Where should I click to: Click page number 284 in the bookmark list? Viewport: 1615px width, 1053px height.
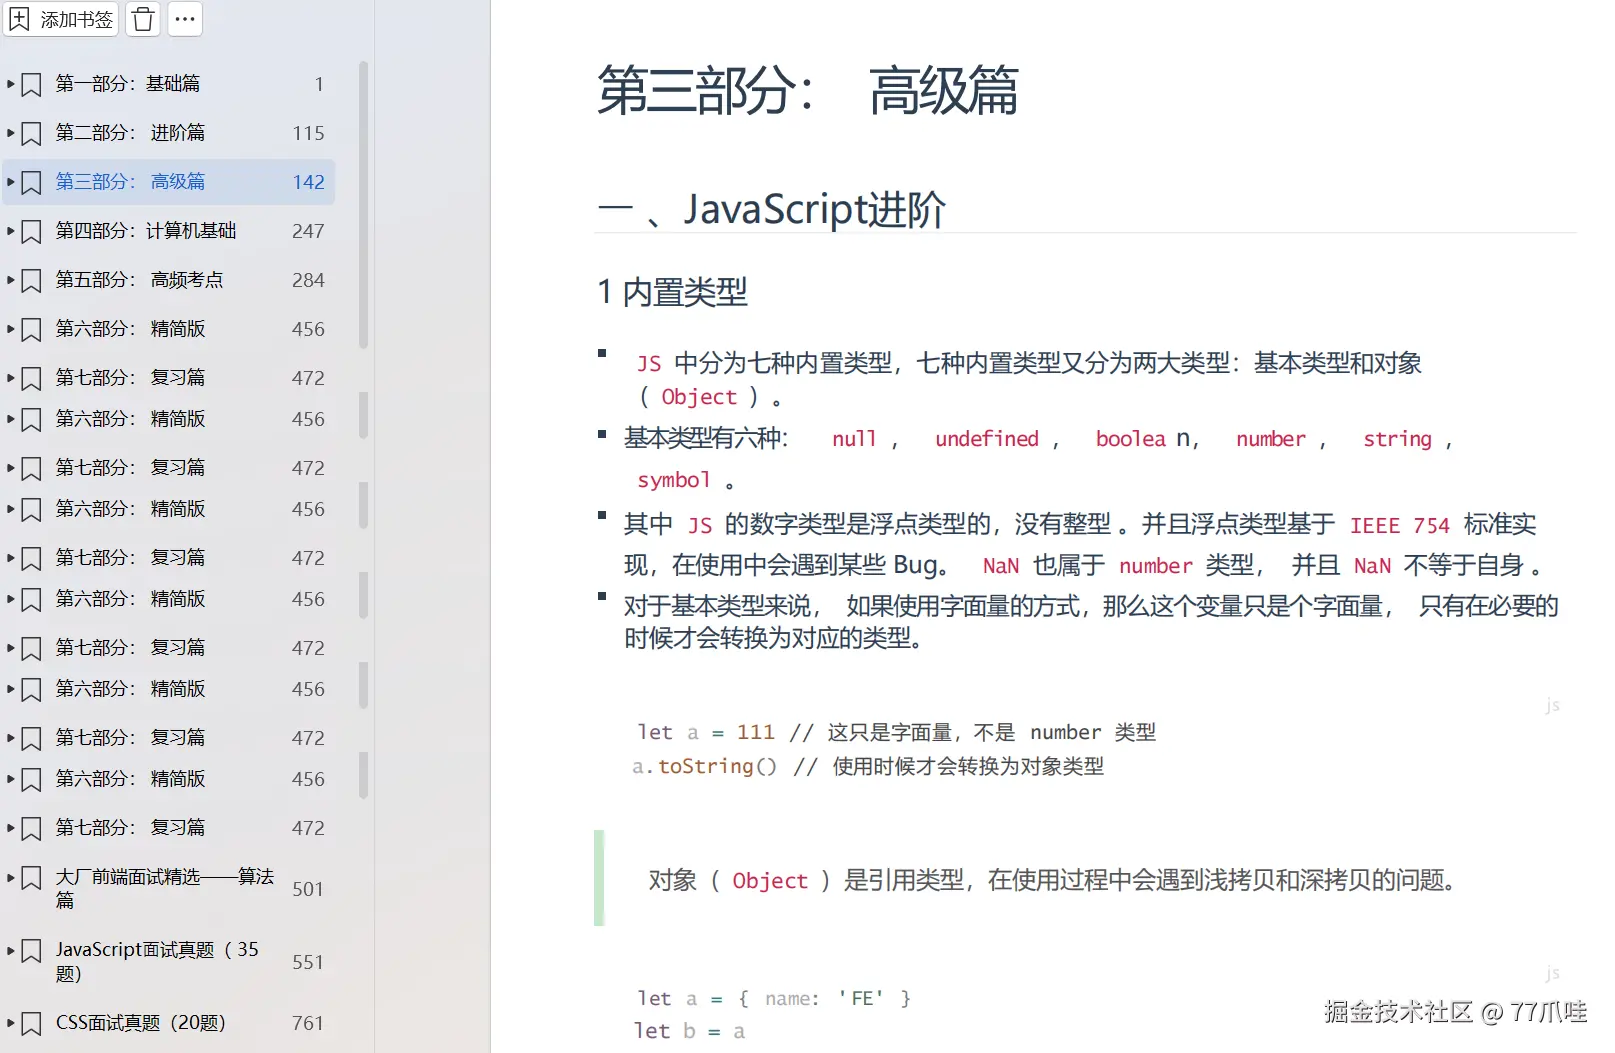coord(308,280)
